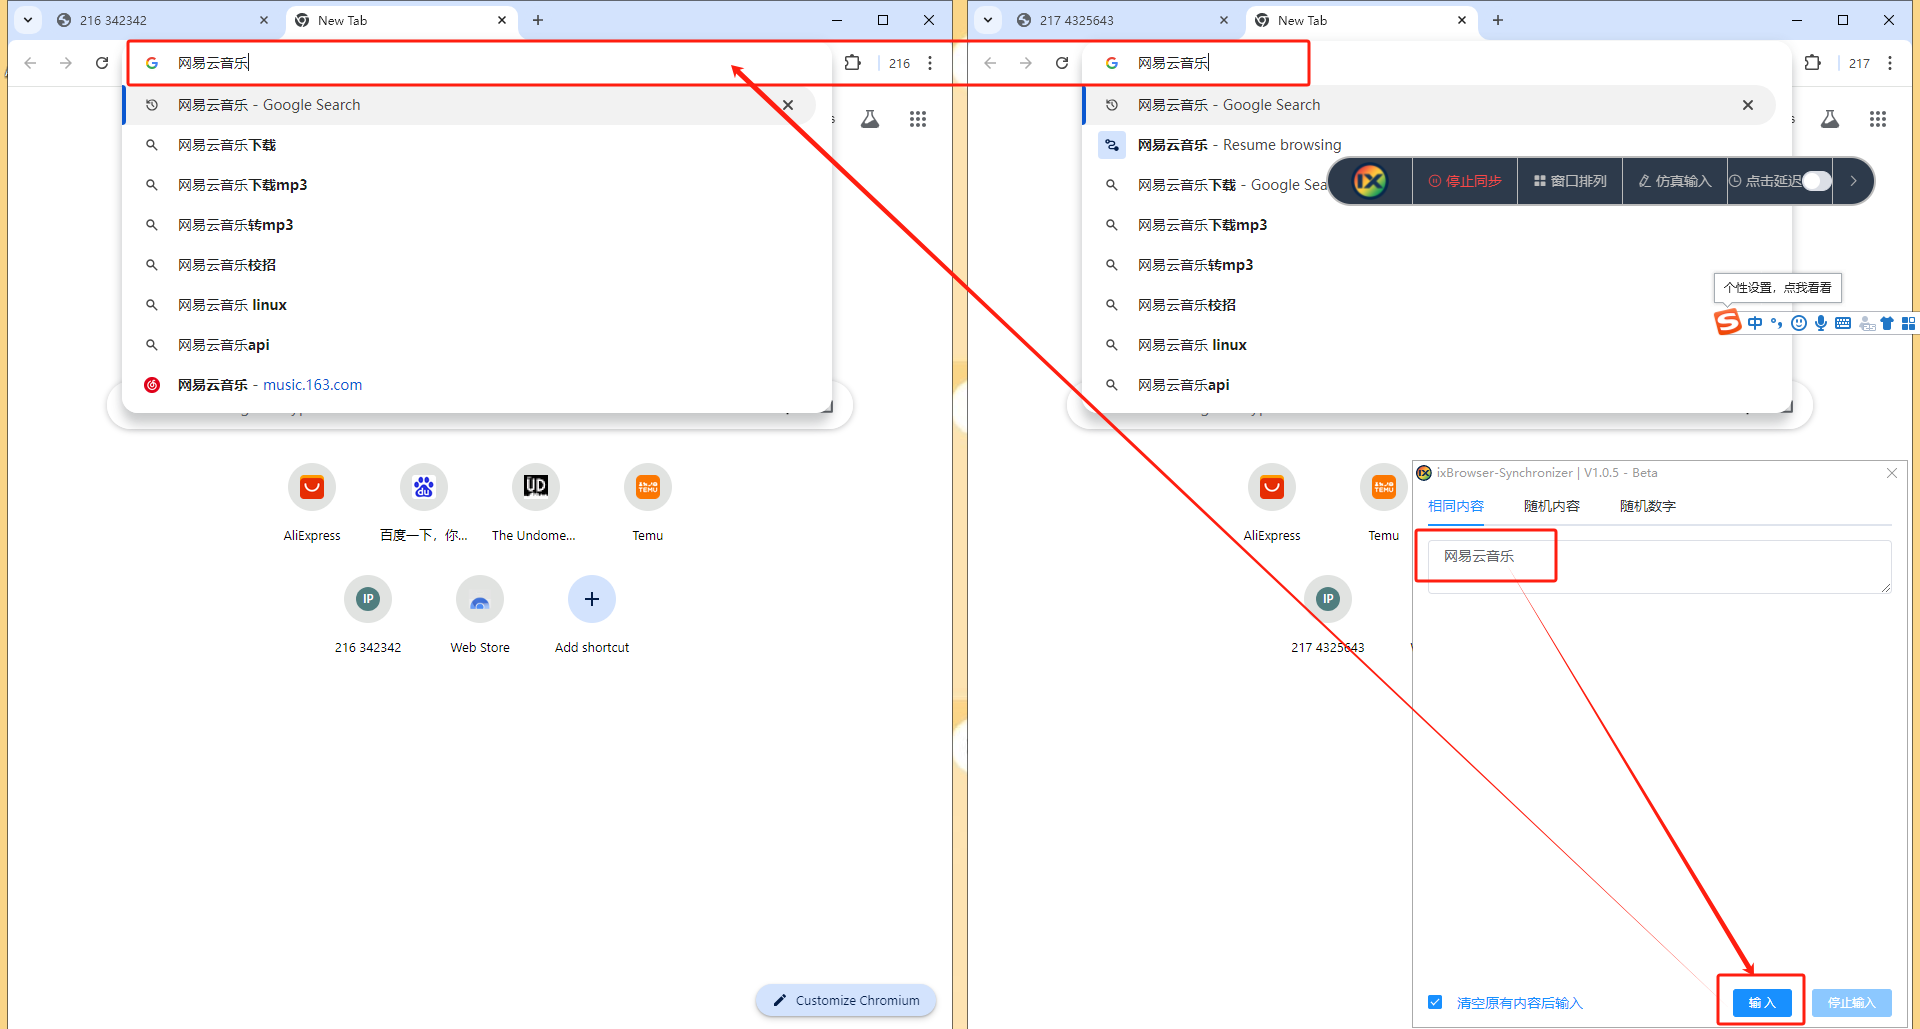
Task: Go forward in right browser window
Action: pos(1026,63)
